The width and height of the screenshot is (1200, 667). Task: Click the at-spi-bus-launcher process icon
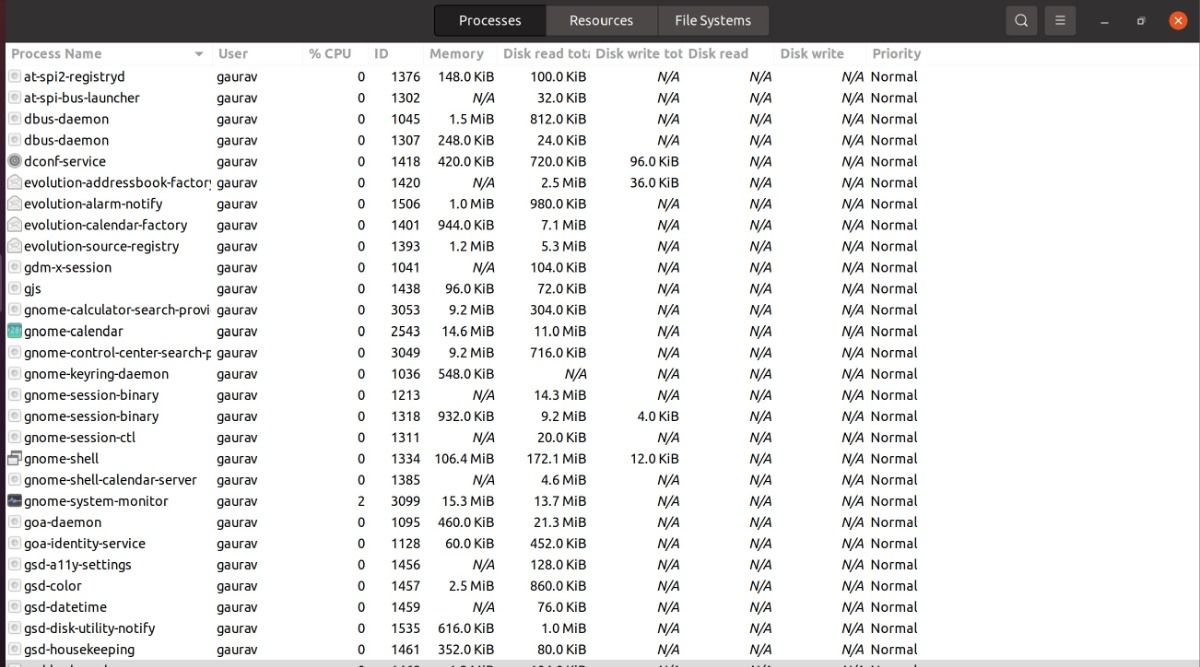pos(14,98)
